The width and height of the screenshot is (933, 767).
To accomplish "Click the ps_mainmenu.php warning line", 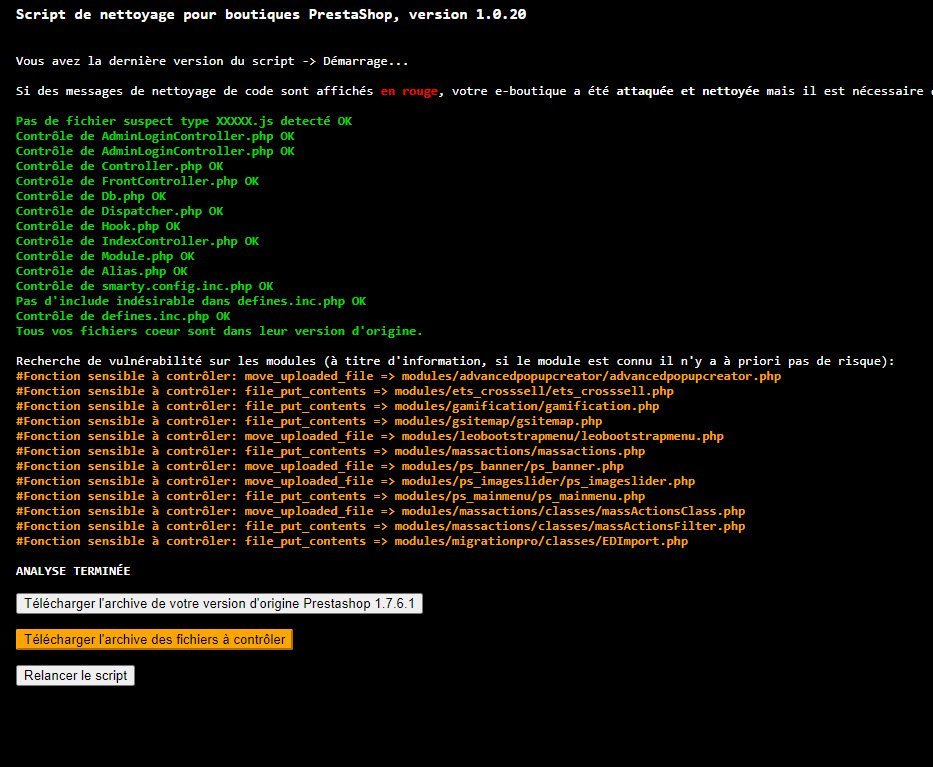I will click(x=331, y=496).
